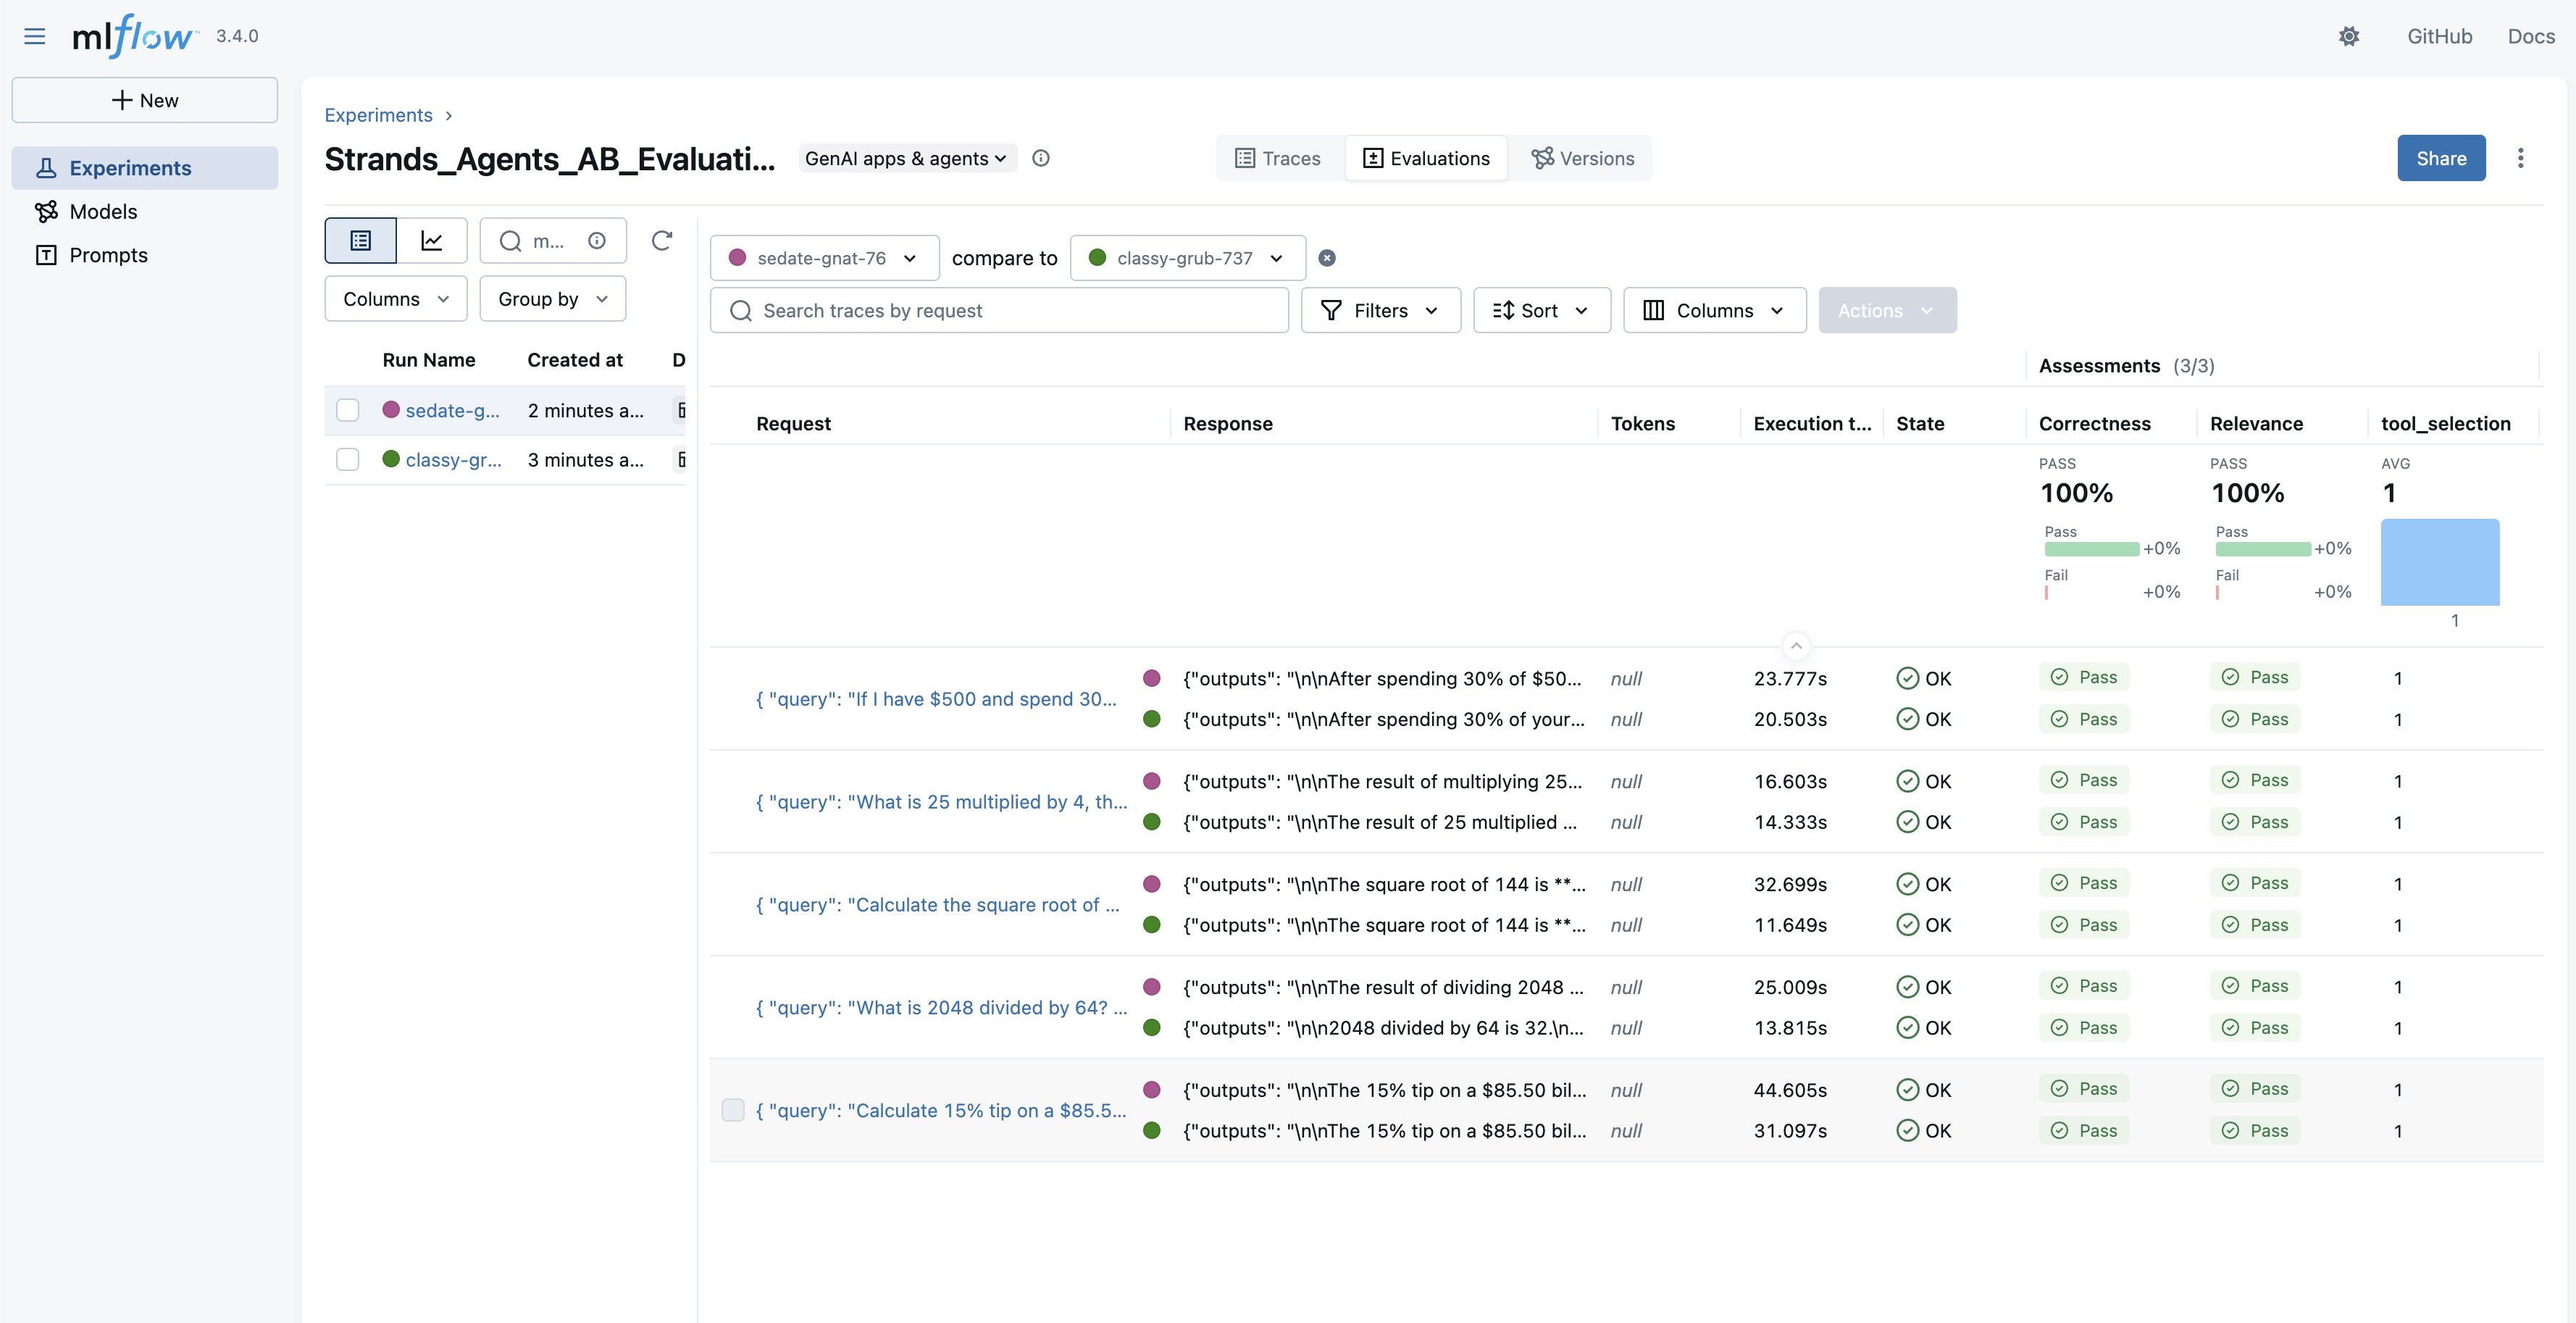
Task: Check the classy-grub run checkbox
Action: (347, 459)
